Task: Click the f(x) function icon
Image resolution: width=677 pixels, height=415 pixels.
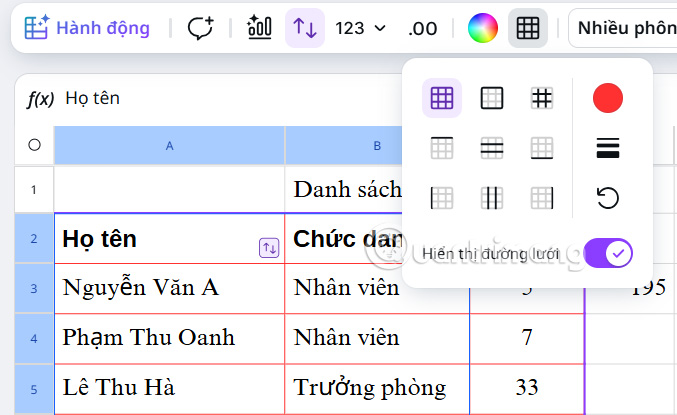Action: (40, 99)
